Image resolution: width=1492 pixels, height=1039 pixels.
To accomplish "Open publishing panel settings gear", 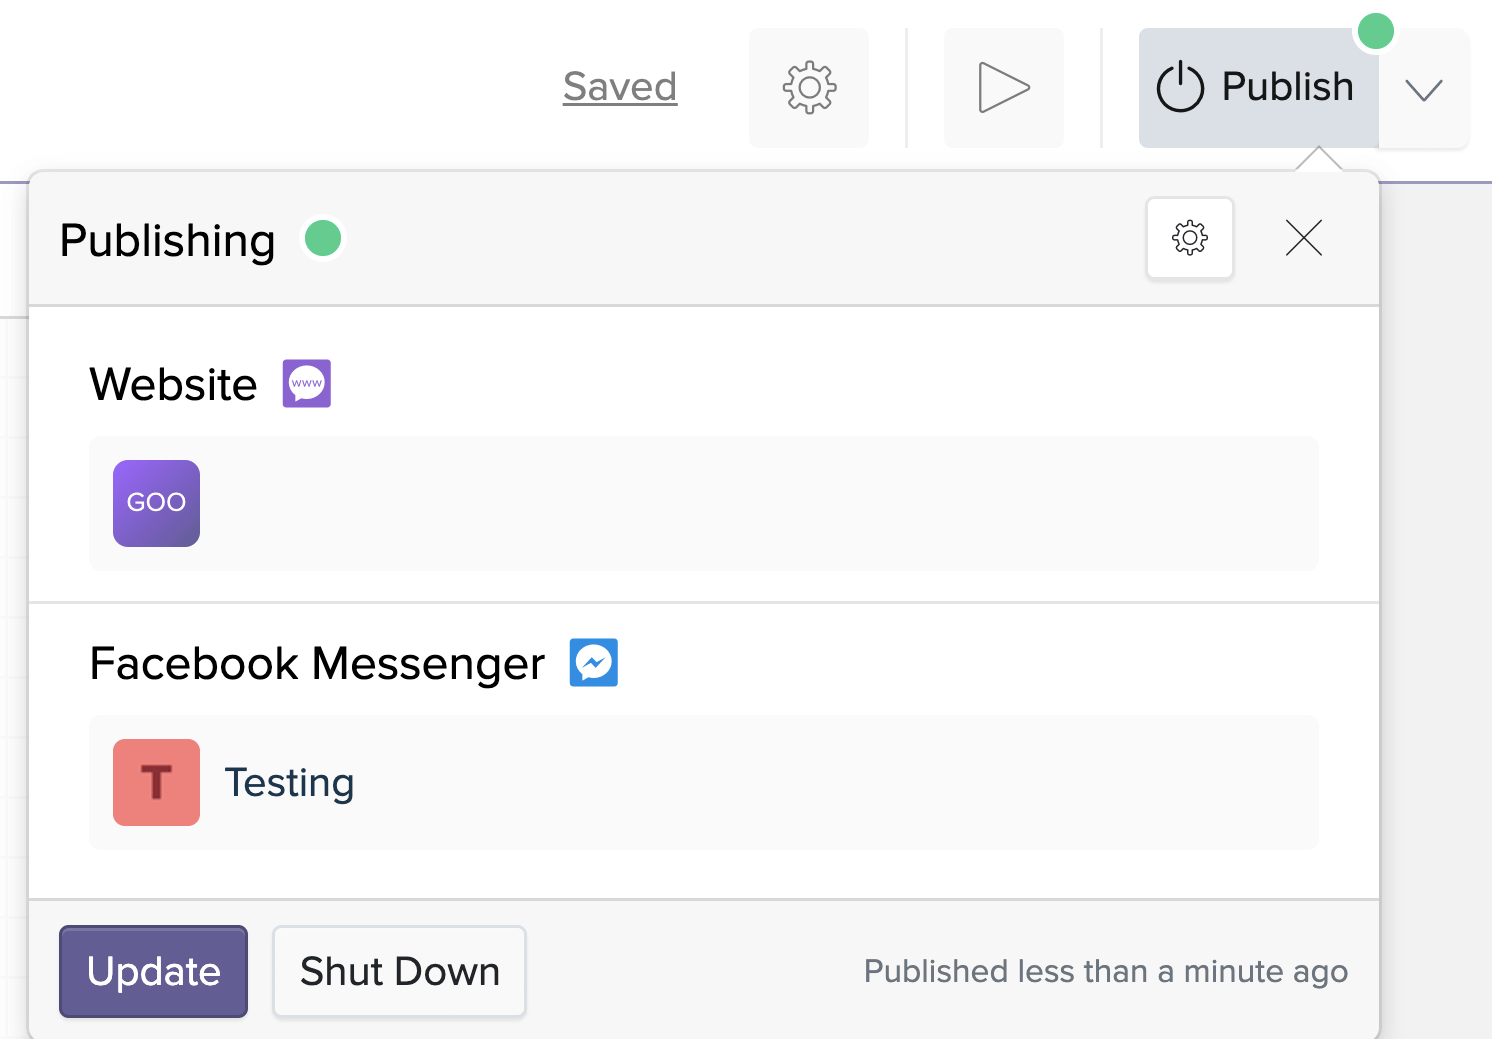I will (x=1190, y=238).
